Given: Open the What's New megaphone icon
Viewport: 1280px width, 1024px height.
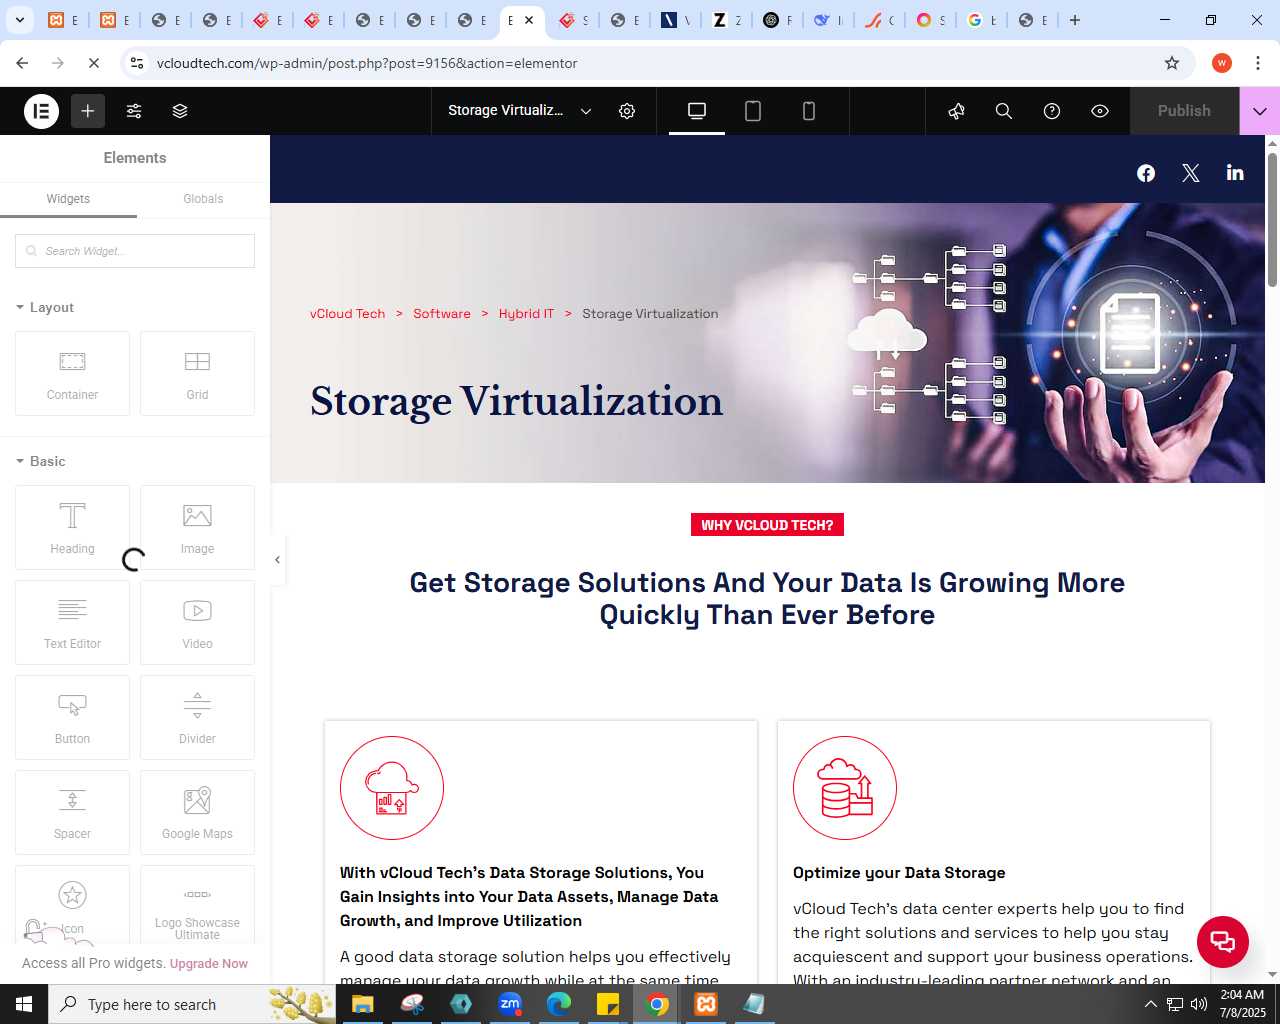Looking at the screenshot, I should point(957,111).
